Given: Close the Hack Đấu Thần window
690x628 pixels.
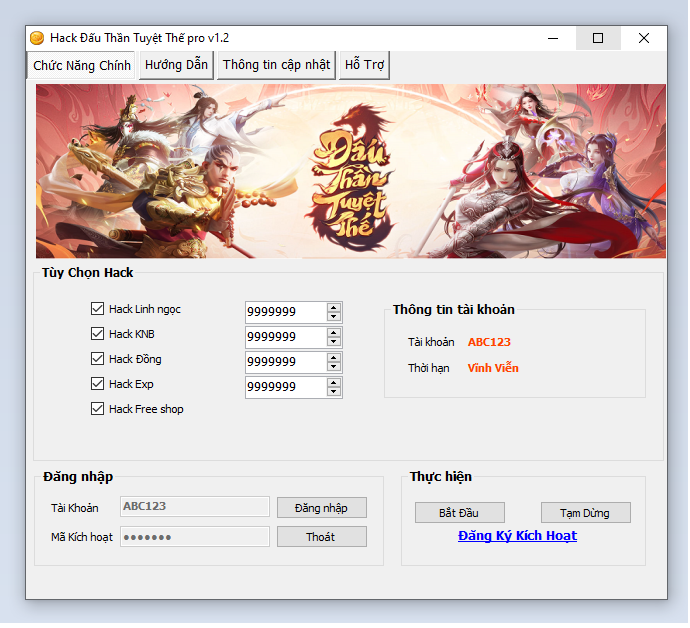Looking at the screenshot, I should pos(644,38).
